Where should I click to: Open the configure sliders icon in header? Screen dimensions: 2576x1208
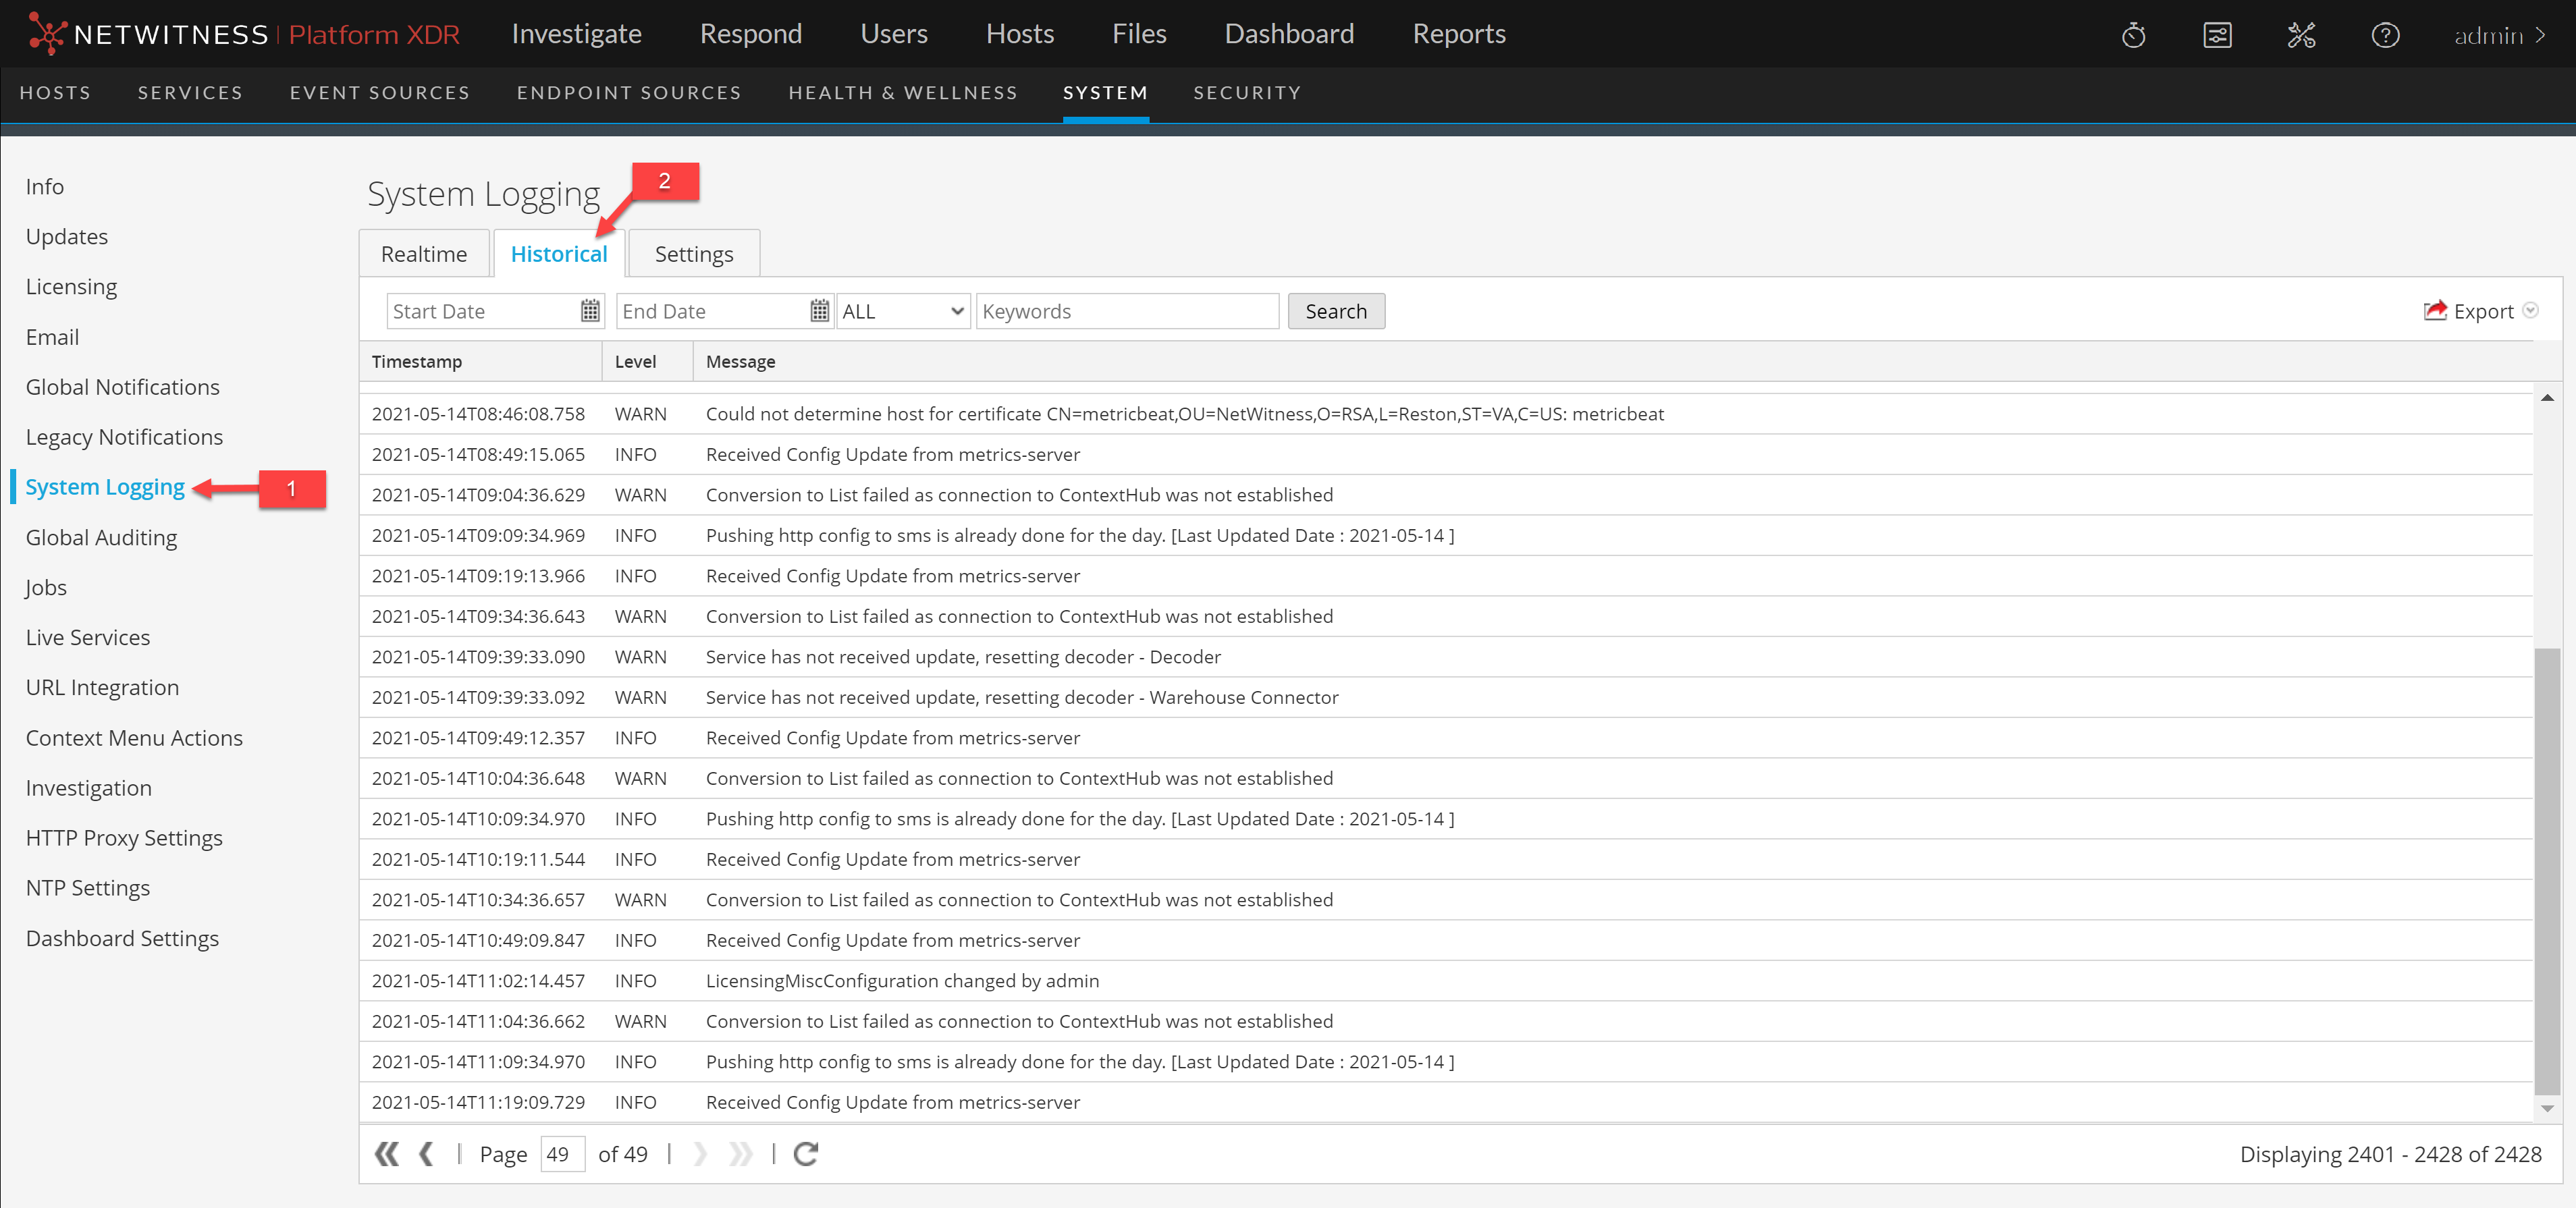2217,35
